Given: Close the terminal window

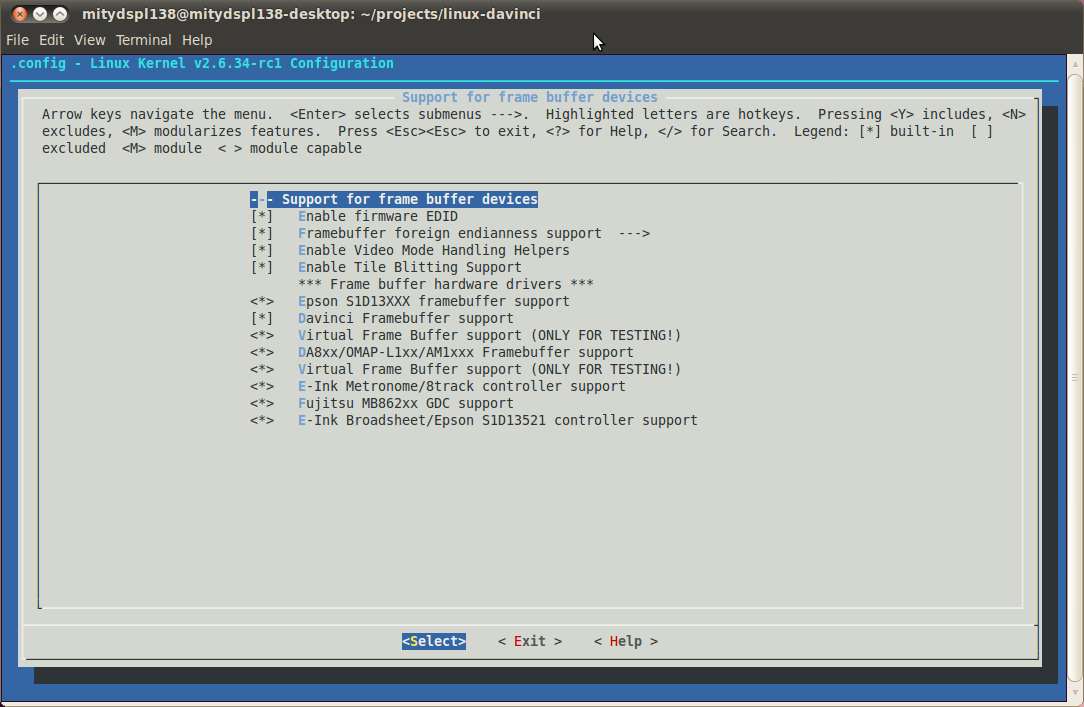Looking at the screenshot, I should 20,14.
